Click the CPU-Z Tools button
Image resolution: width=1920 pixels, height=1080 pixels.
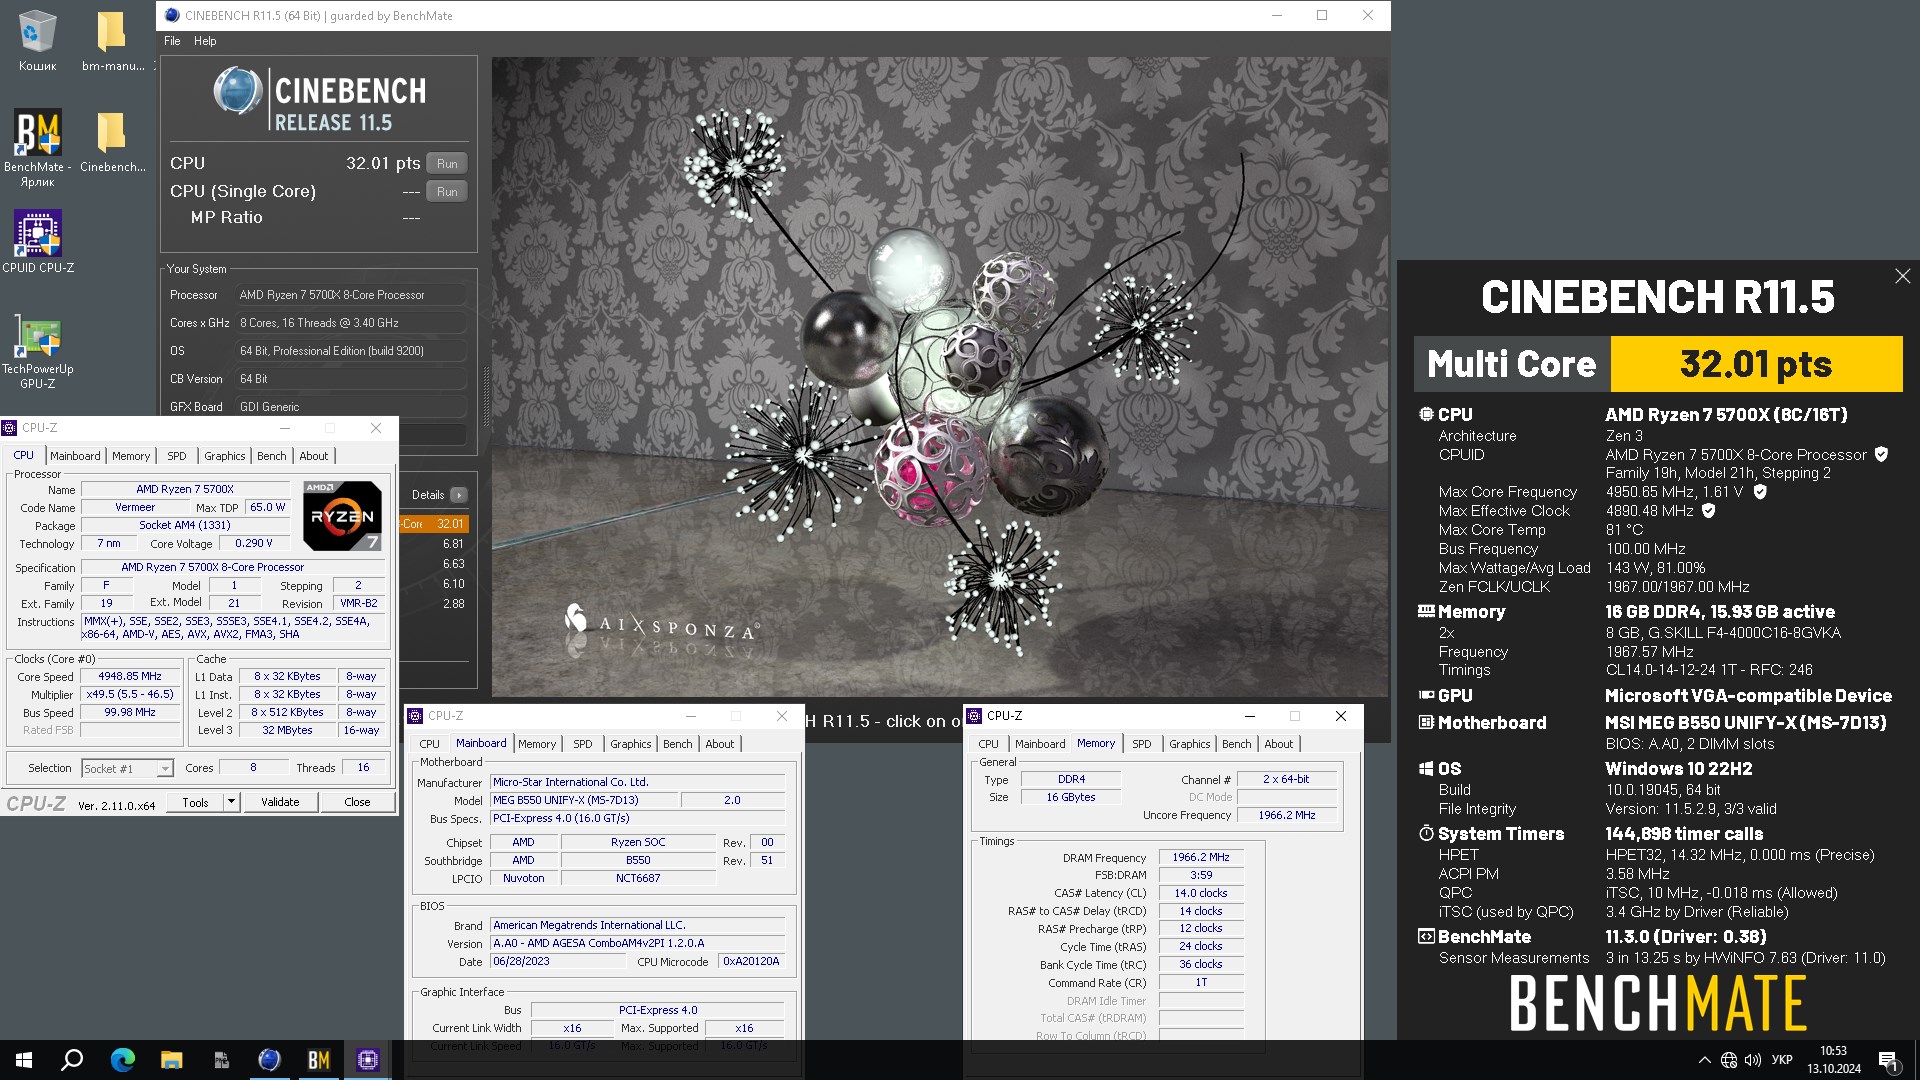[196, 802]
